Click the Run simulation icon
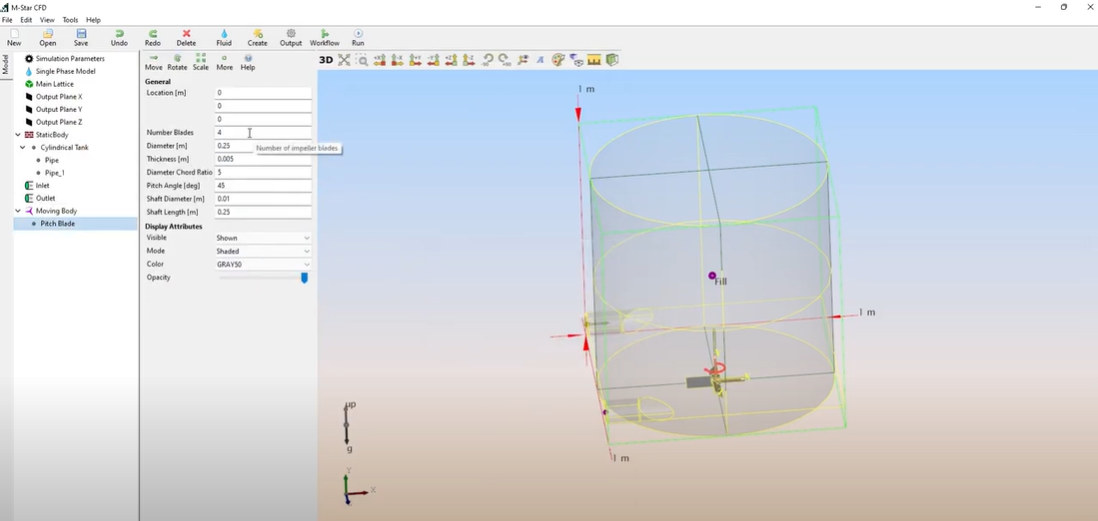 358,38
